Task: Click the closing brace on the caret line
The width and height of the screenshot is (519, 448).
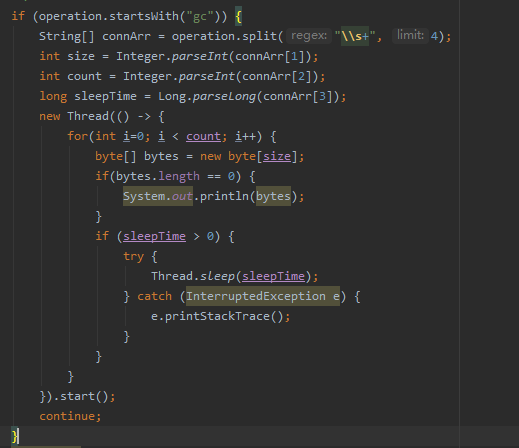Action: click(x=14, y=436)
